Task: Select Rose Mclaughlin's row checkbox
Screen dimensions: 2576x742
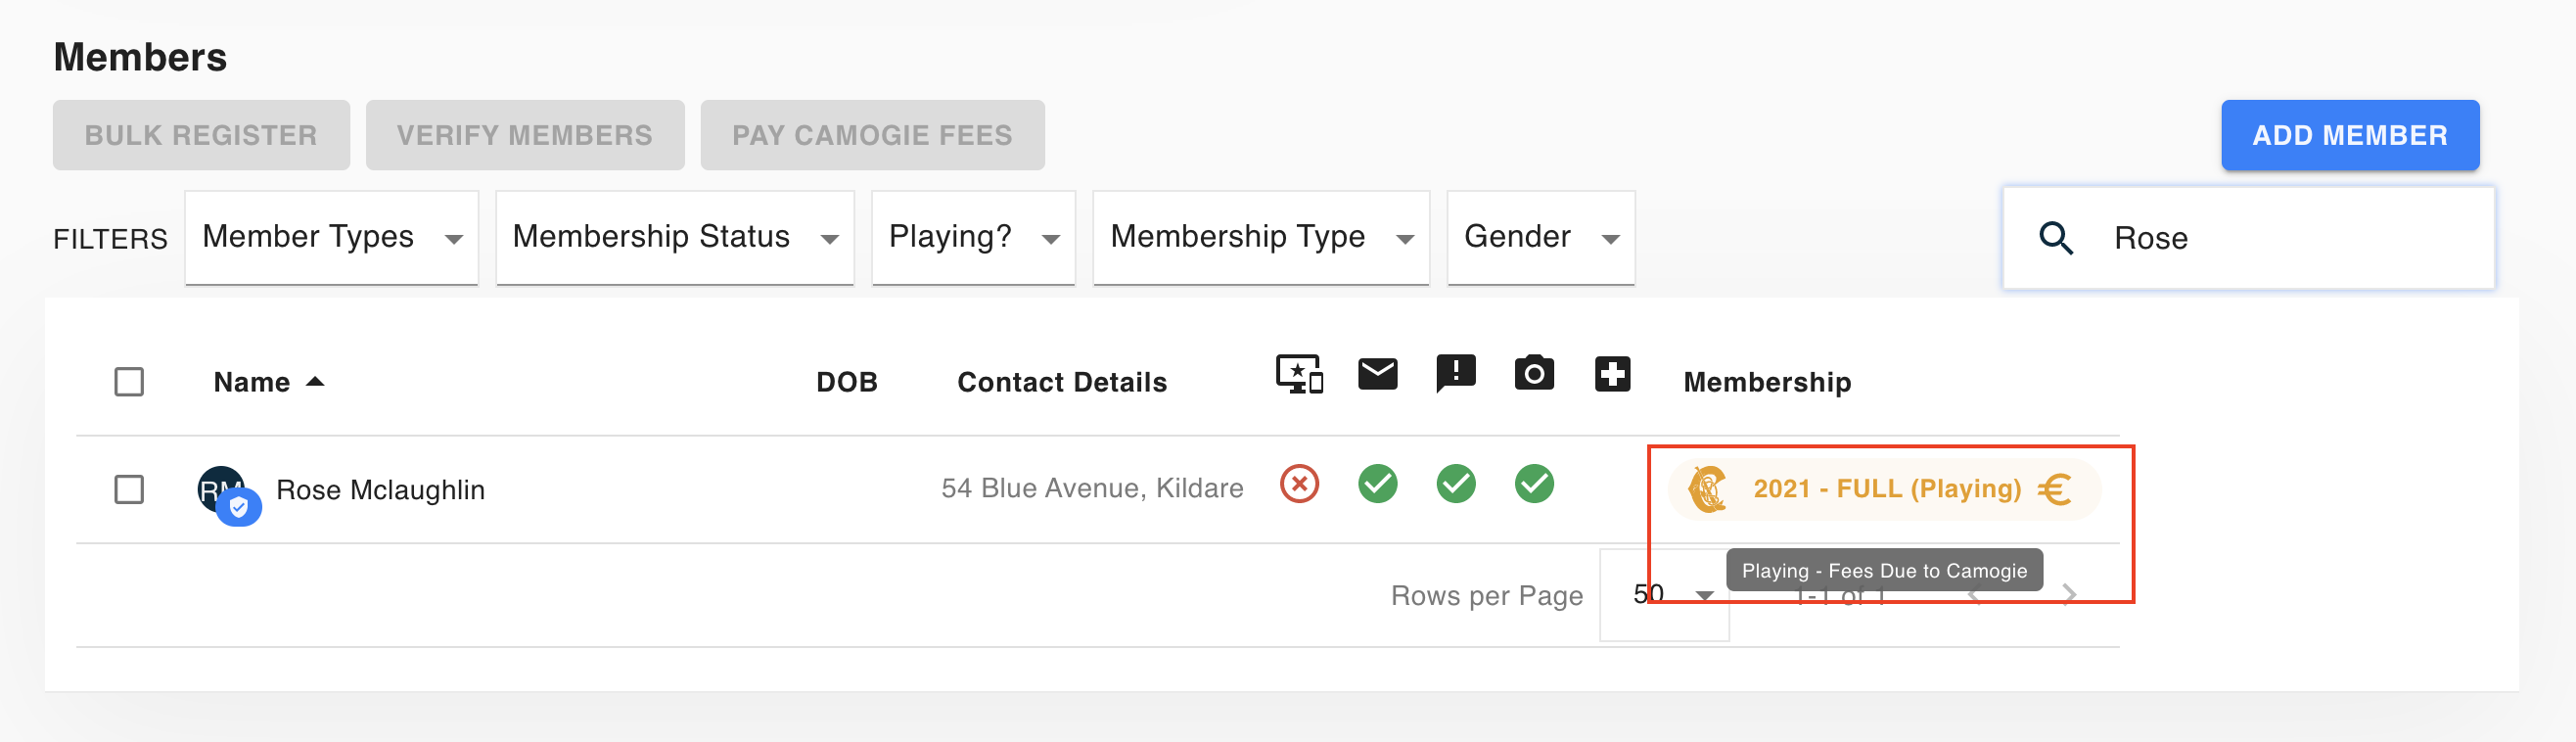Action: click(129, 490)
